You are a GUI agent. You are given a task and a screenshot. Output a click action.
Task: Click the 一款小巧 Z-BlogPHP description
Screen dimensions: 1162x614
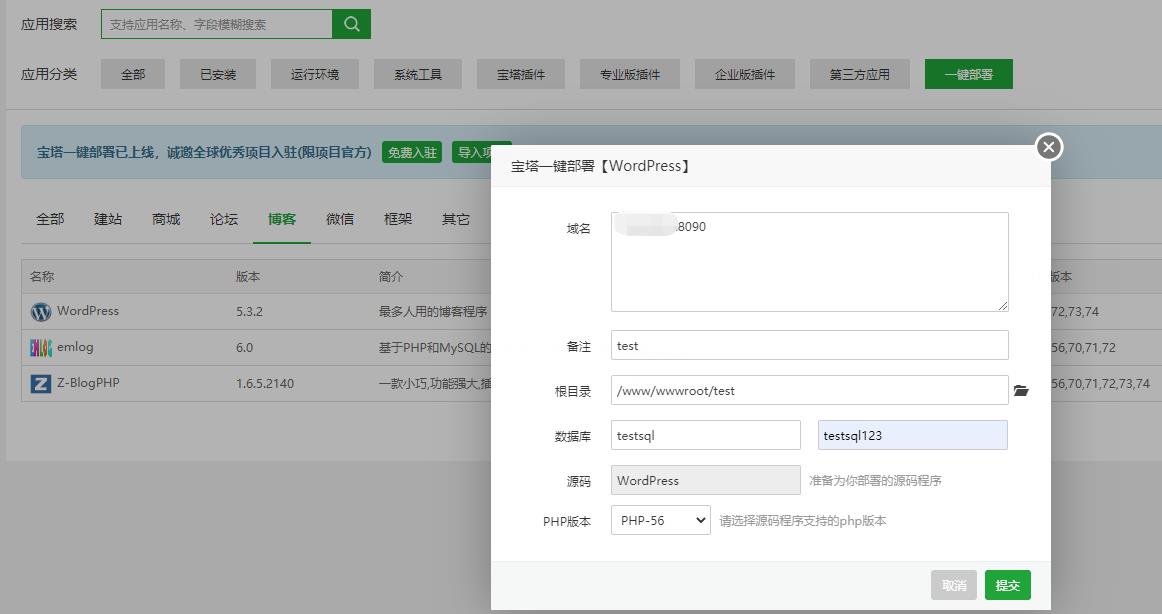tap(435, 384)
